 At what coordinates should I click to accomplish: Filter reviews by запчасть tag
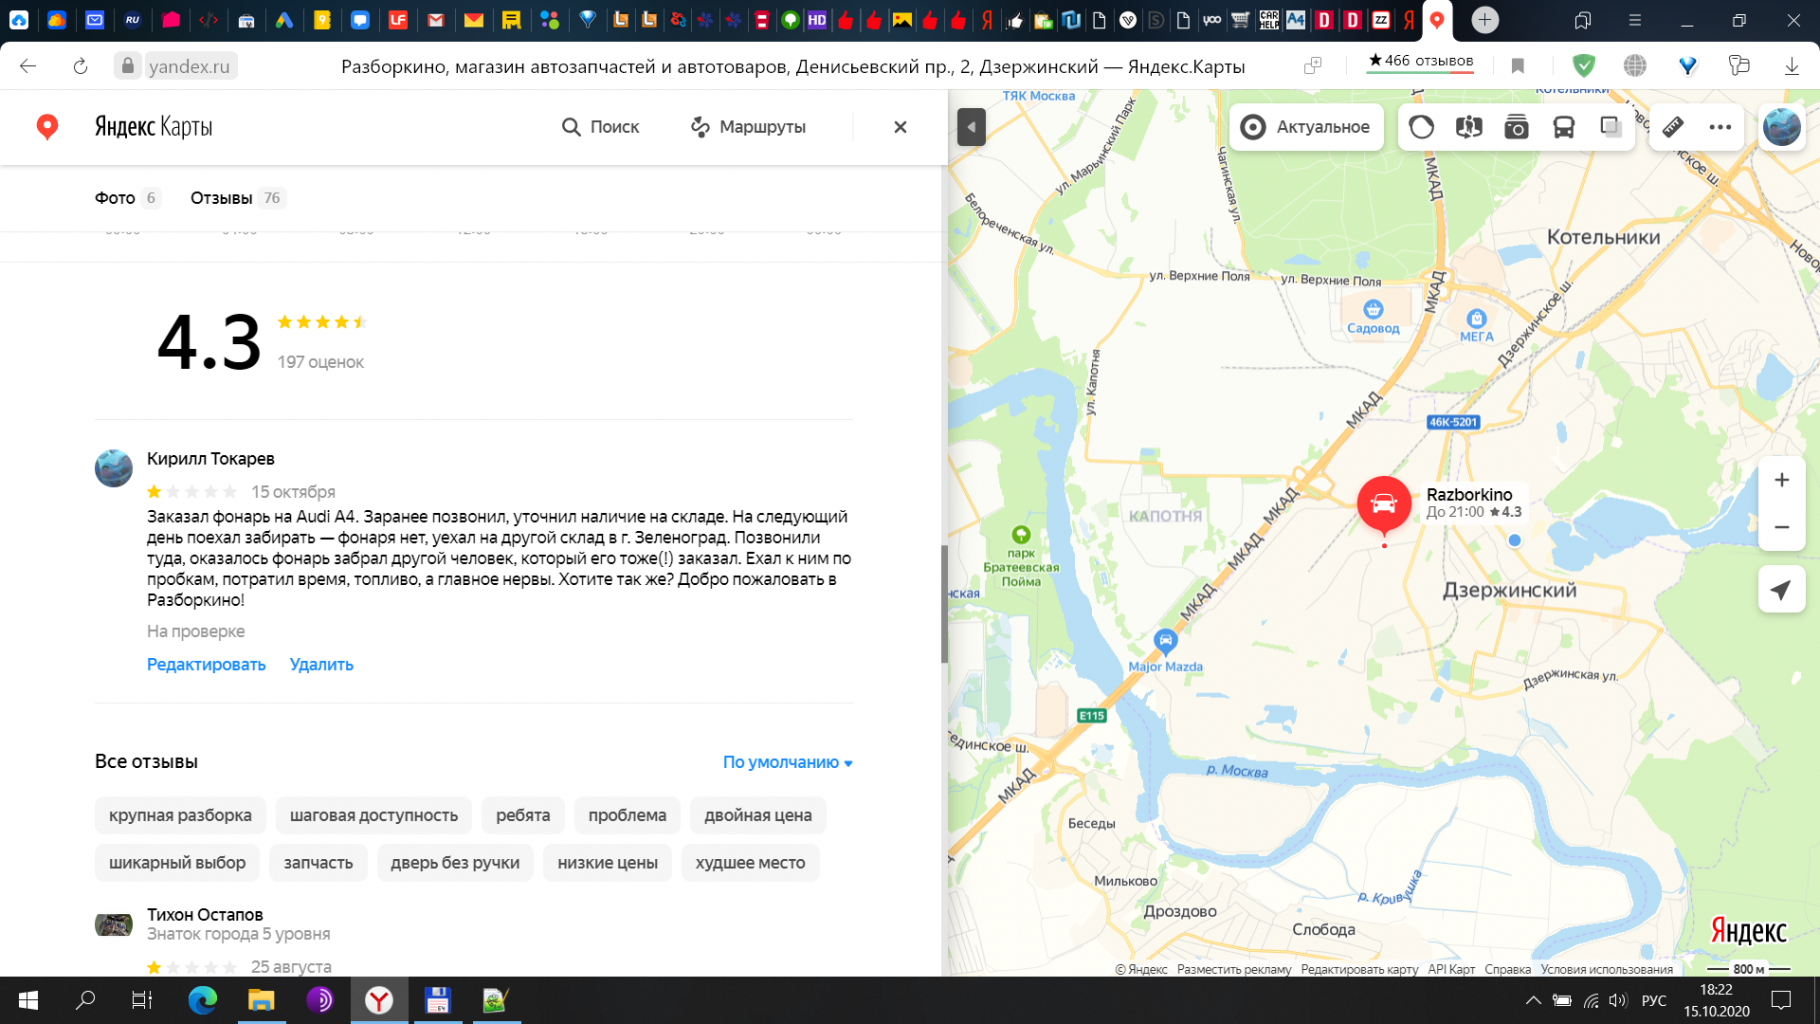318,863
